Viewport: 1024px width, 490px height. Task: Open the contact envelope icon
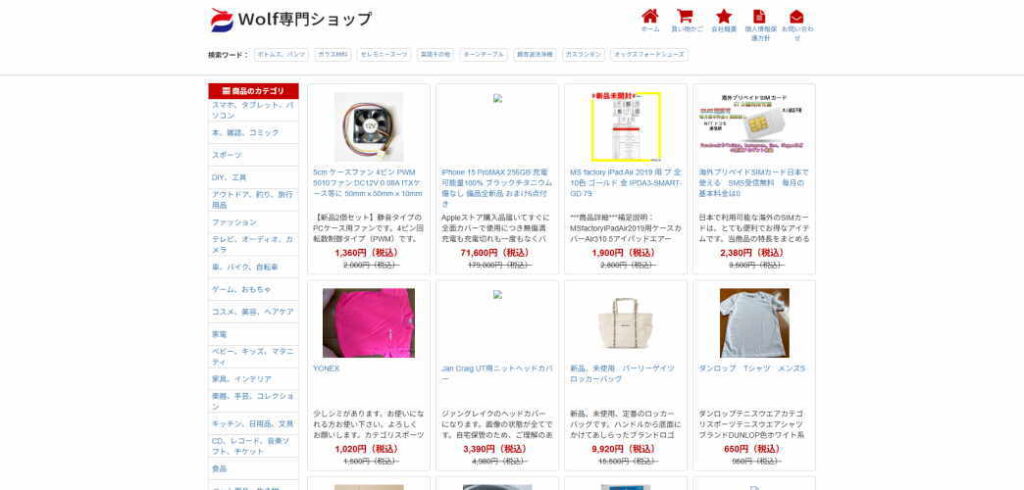pyautogui.click(x=797, y=16)
